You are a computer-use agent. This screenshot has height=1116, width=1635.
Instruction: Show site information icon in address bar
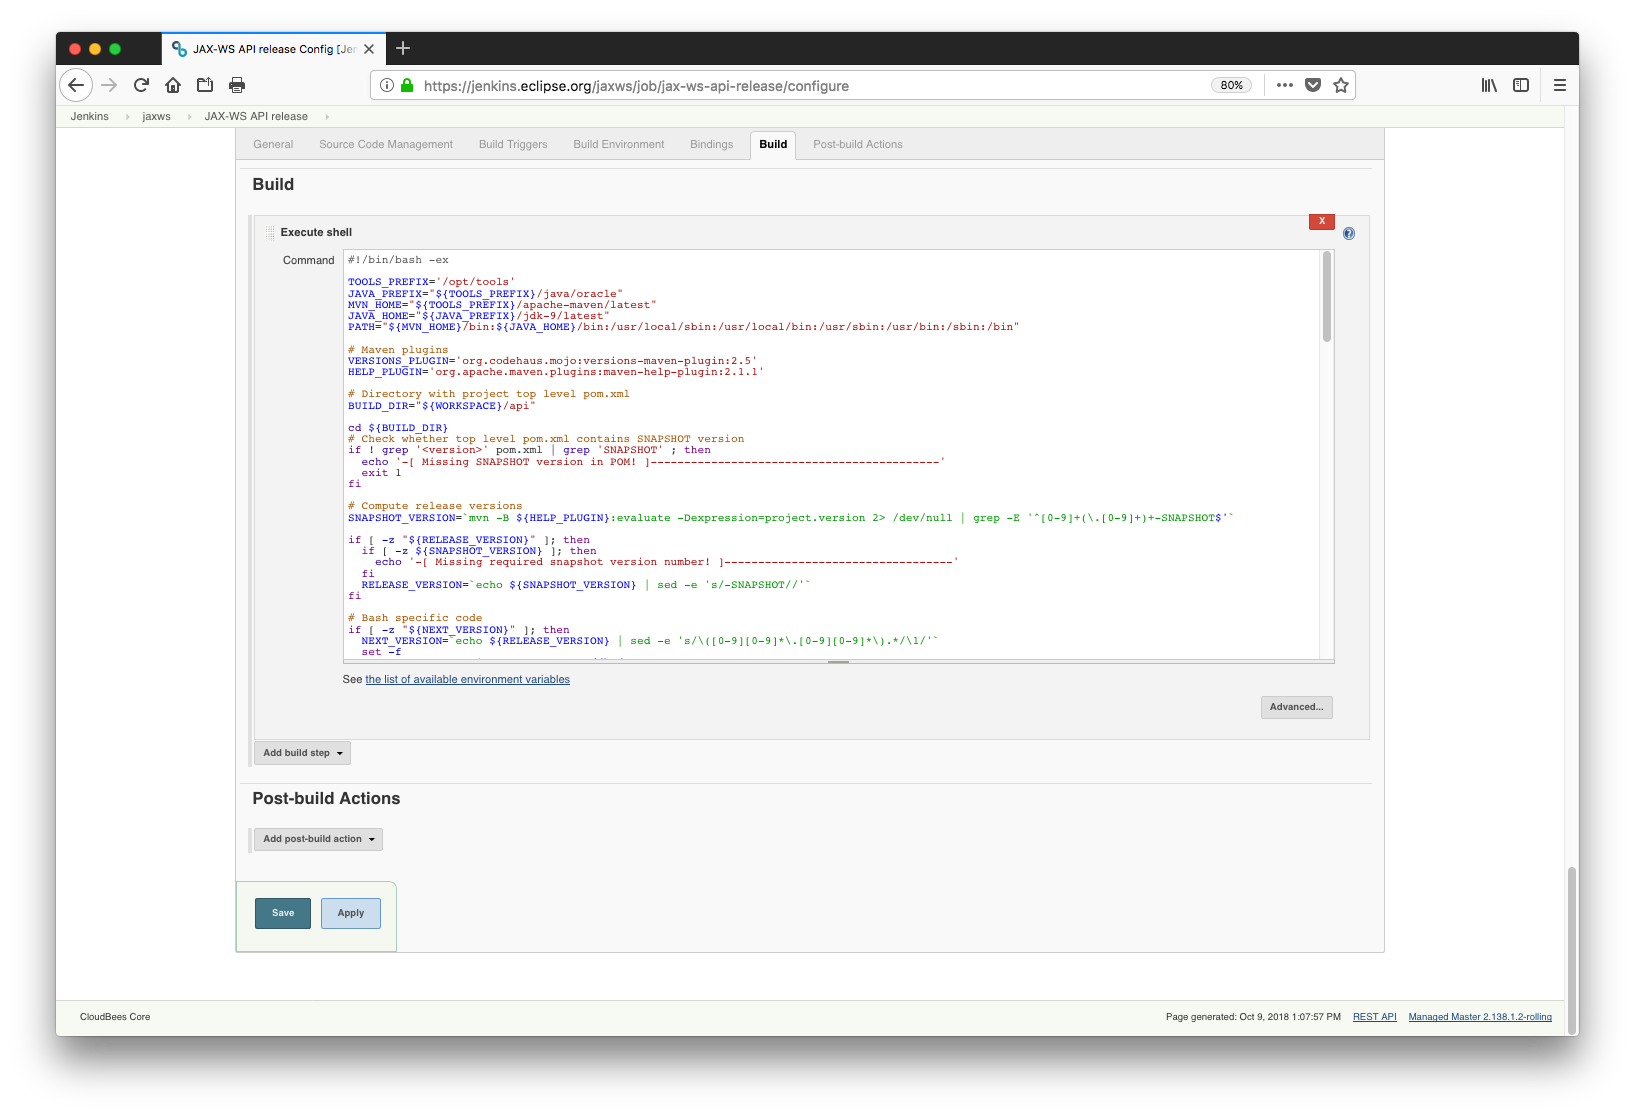(387, 85)
